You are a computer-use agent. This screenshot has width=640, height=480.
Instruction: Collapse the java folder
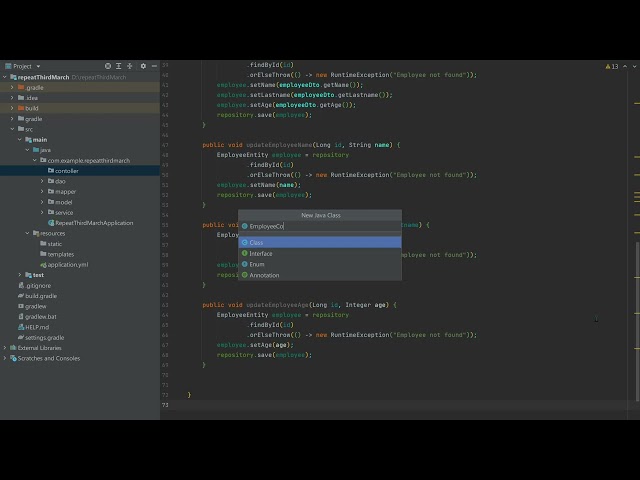click(27, 150)
